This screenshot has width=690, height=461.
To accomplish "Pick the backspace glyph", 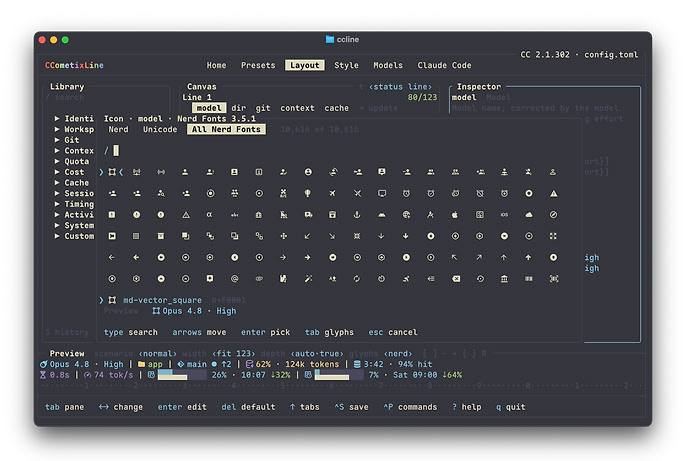I will (x=456, y=278).
